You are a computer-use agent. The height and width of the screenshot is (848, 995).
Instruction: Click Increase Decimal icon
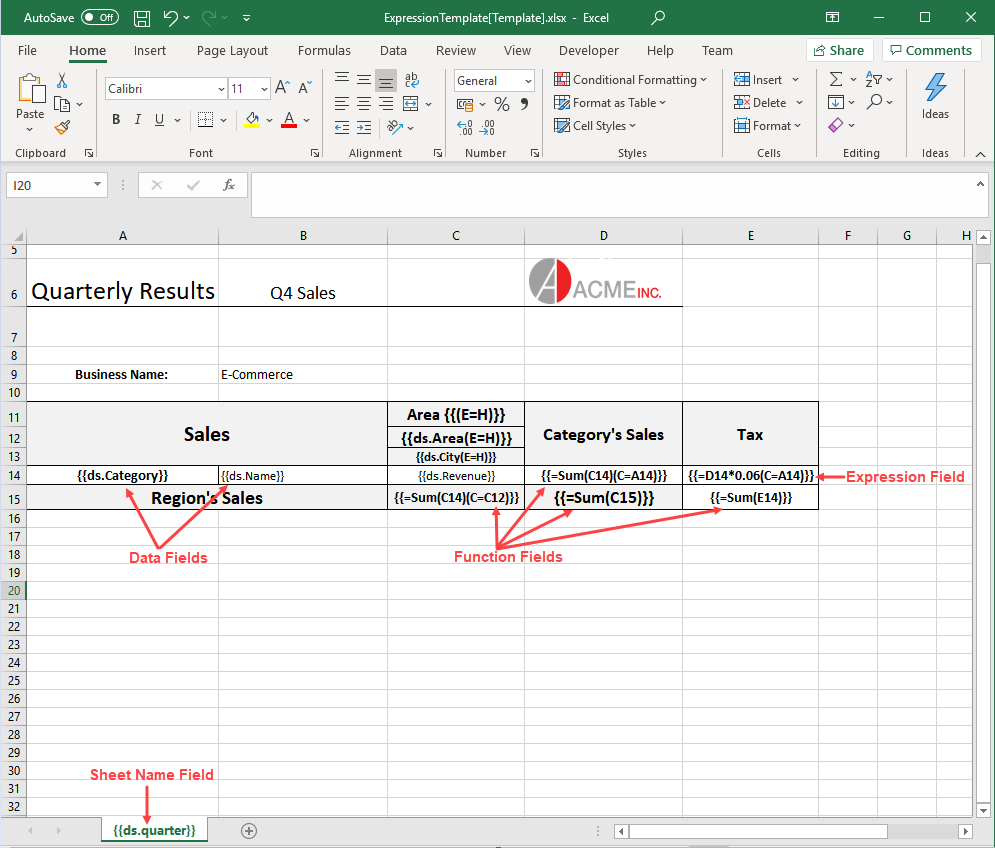[x=465, y=128]
